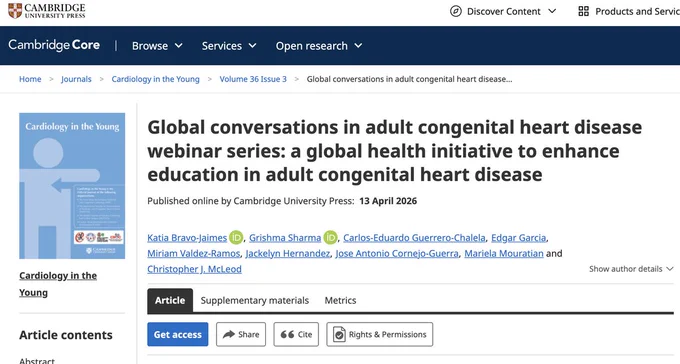Open author Katia Bravo-Jaimes link
This screenshot has height=364, width=680.
coord(187,238)
